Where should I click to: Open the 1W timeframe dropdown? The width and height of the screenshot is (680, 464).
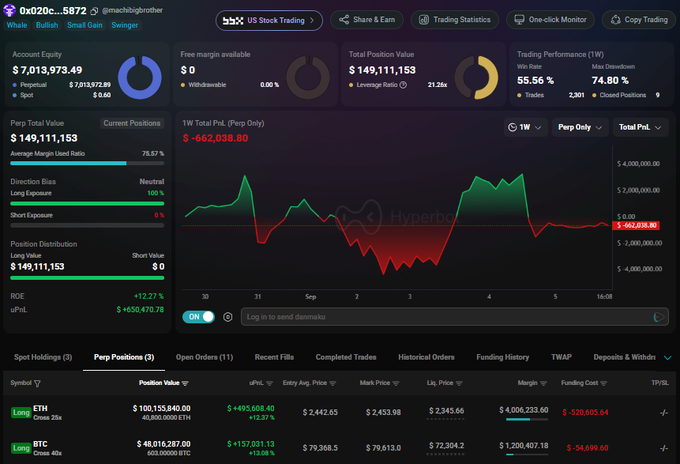[525, 127]
